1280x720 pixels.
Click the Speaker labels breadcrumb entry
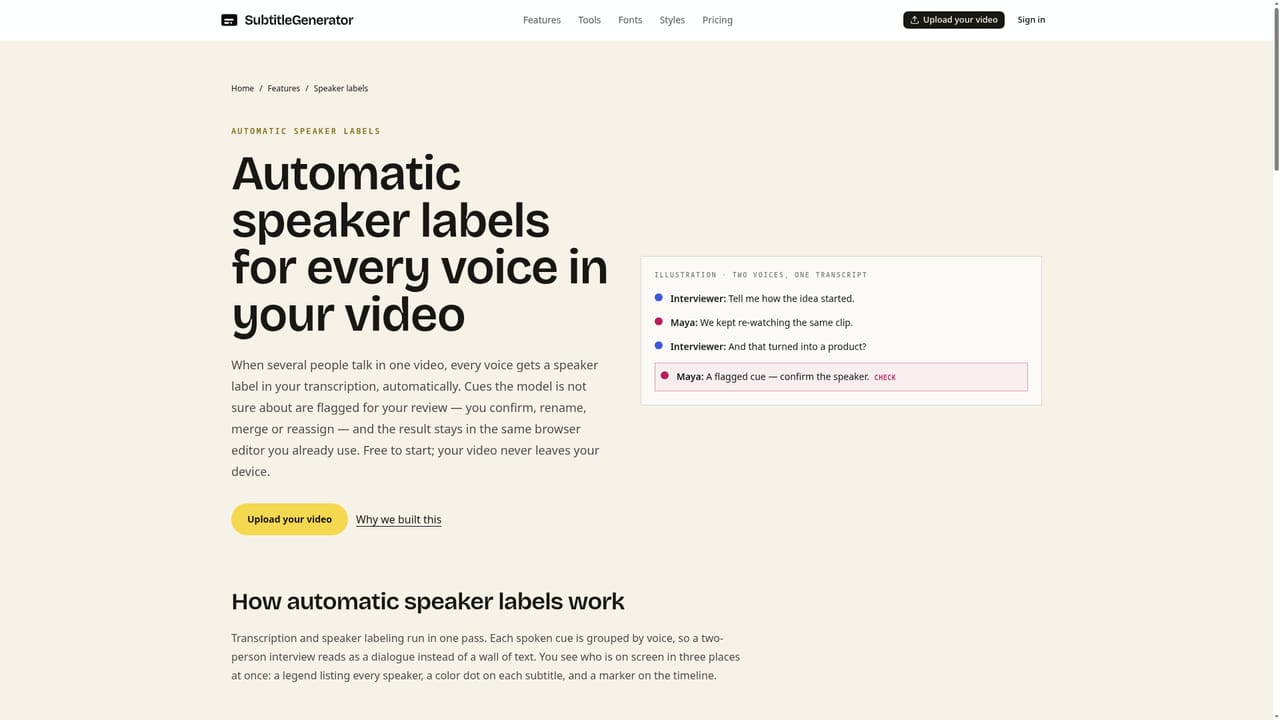click(x=341, y=88)
